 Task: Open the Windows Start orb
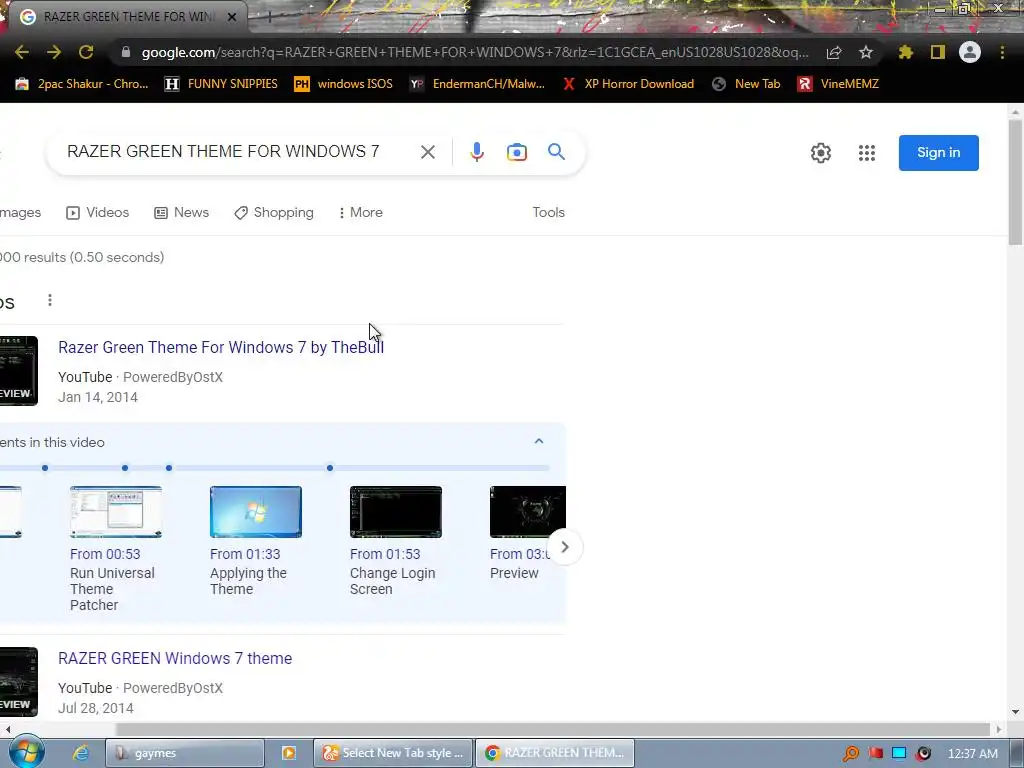coord(26,752)
